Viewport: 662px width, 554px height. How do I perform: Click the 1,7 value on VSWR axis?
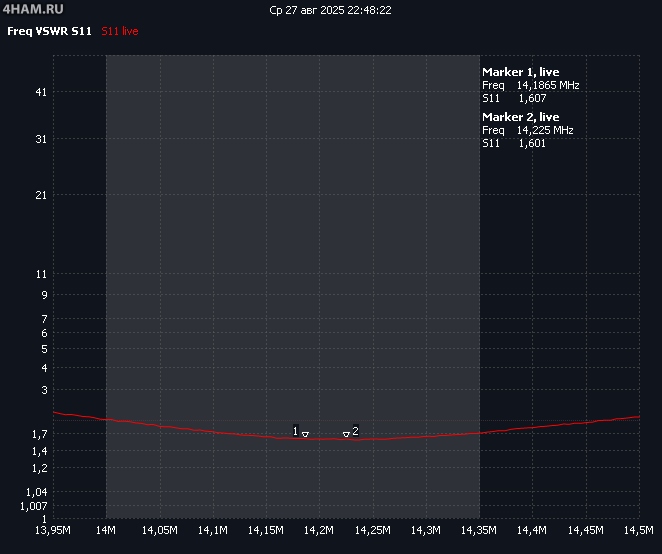[x=39, y=434]
